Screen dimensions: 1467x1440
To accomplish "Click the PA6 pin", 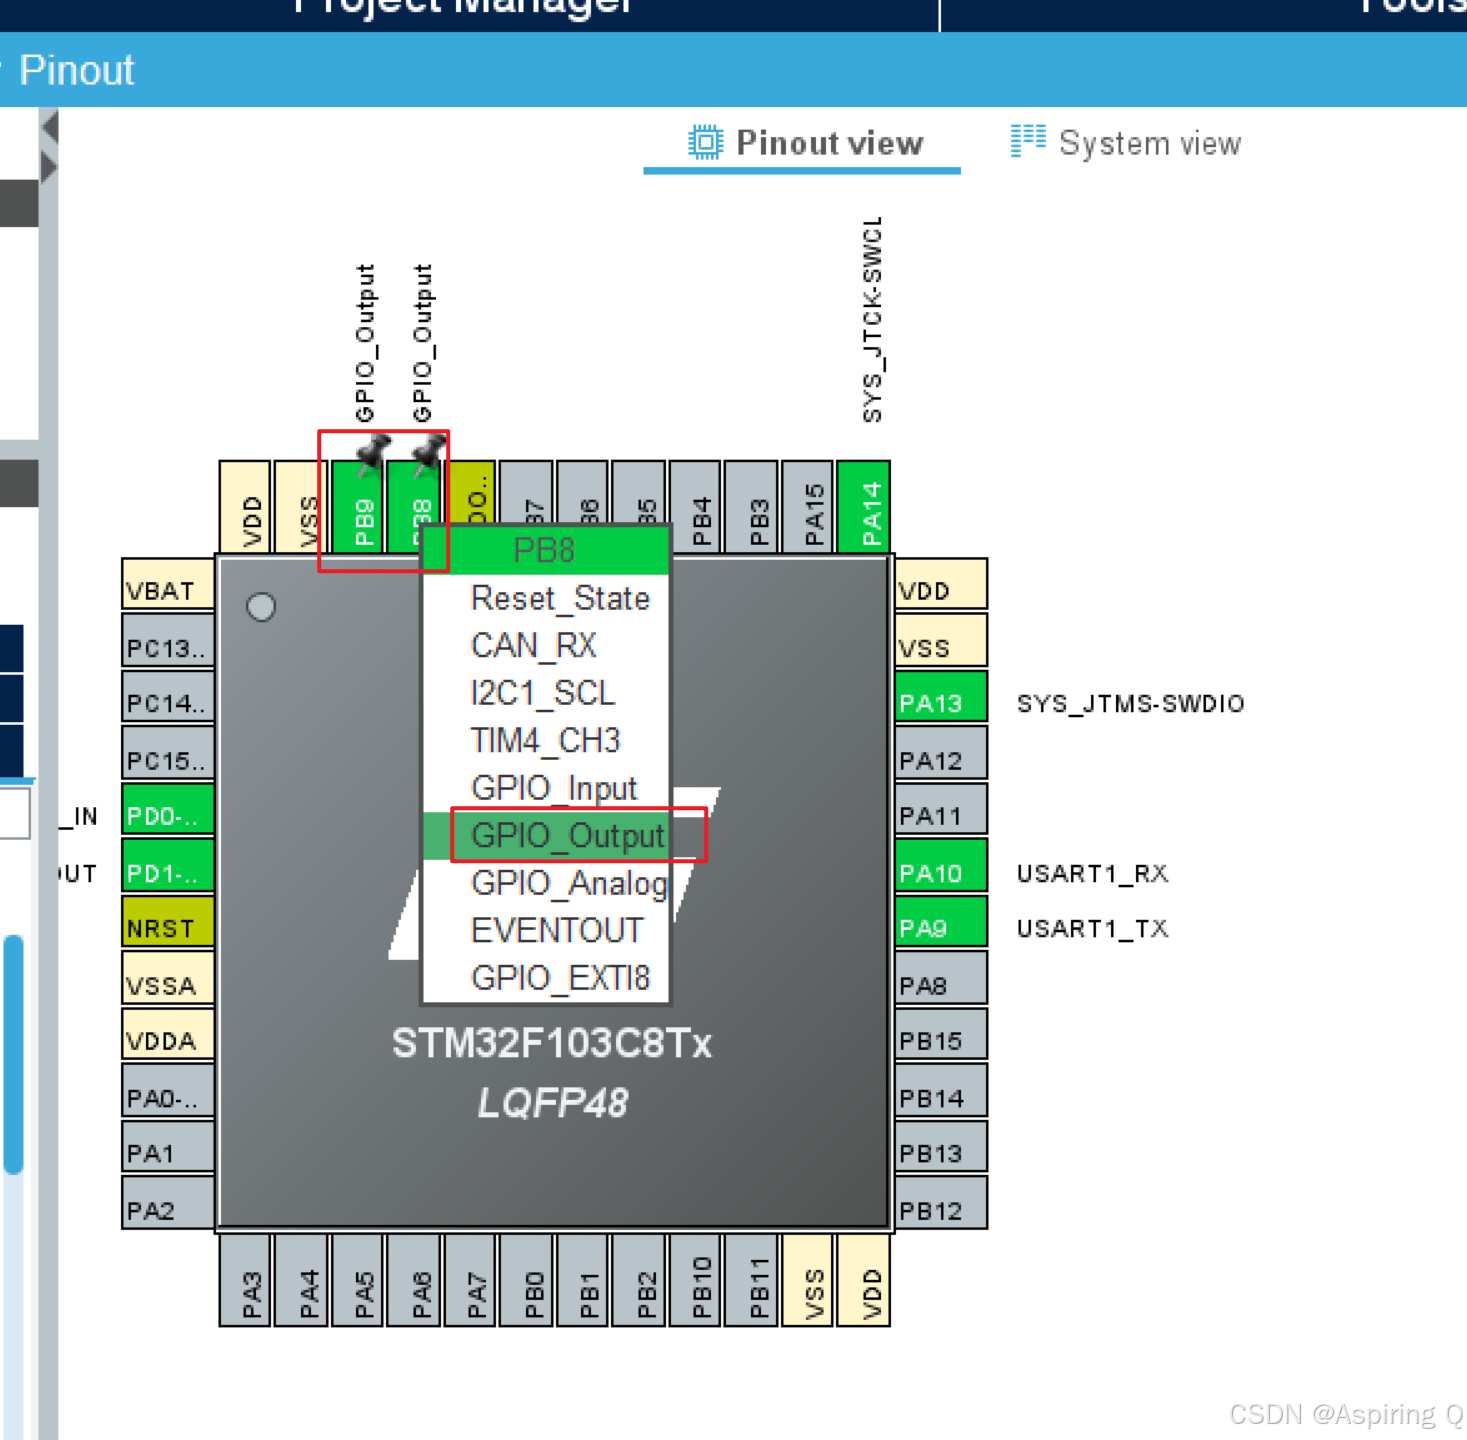I will (x=414, y=1280).
